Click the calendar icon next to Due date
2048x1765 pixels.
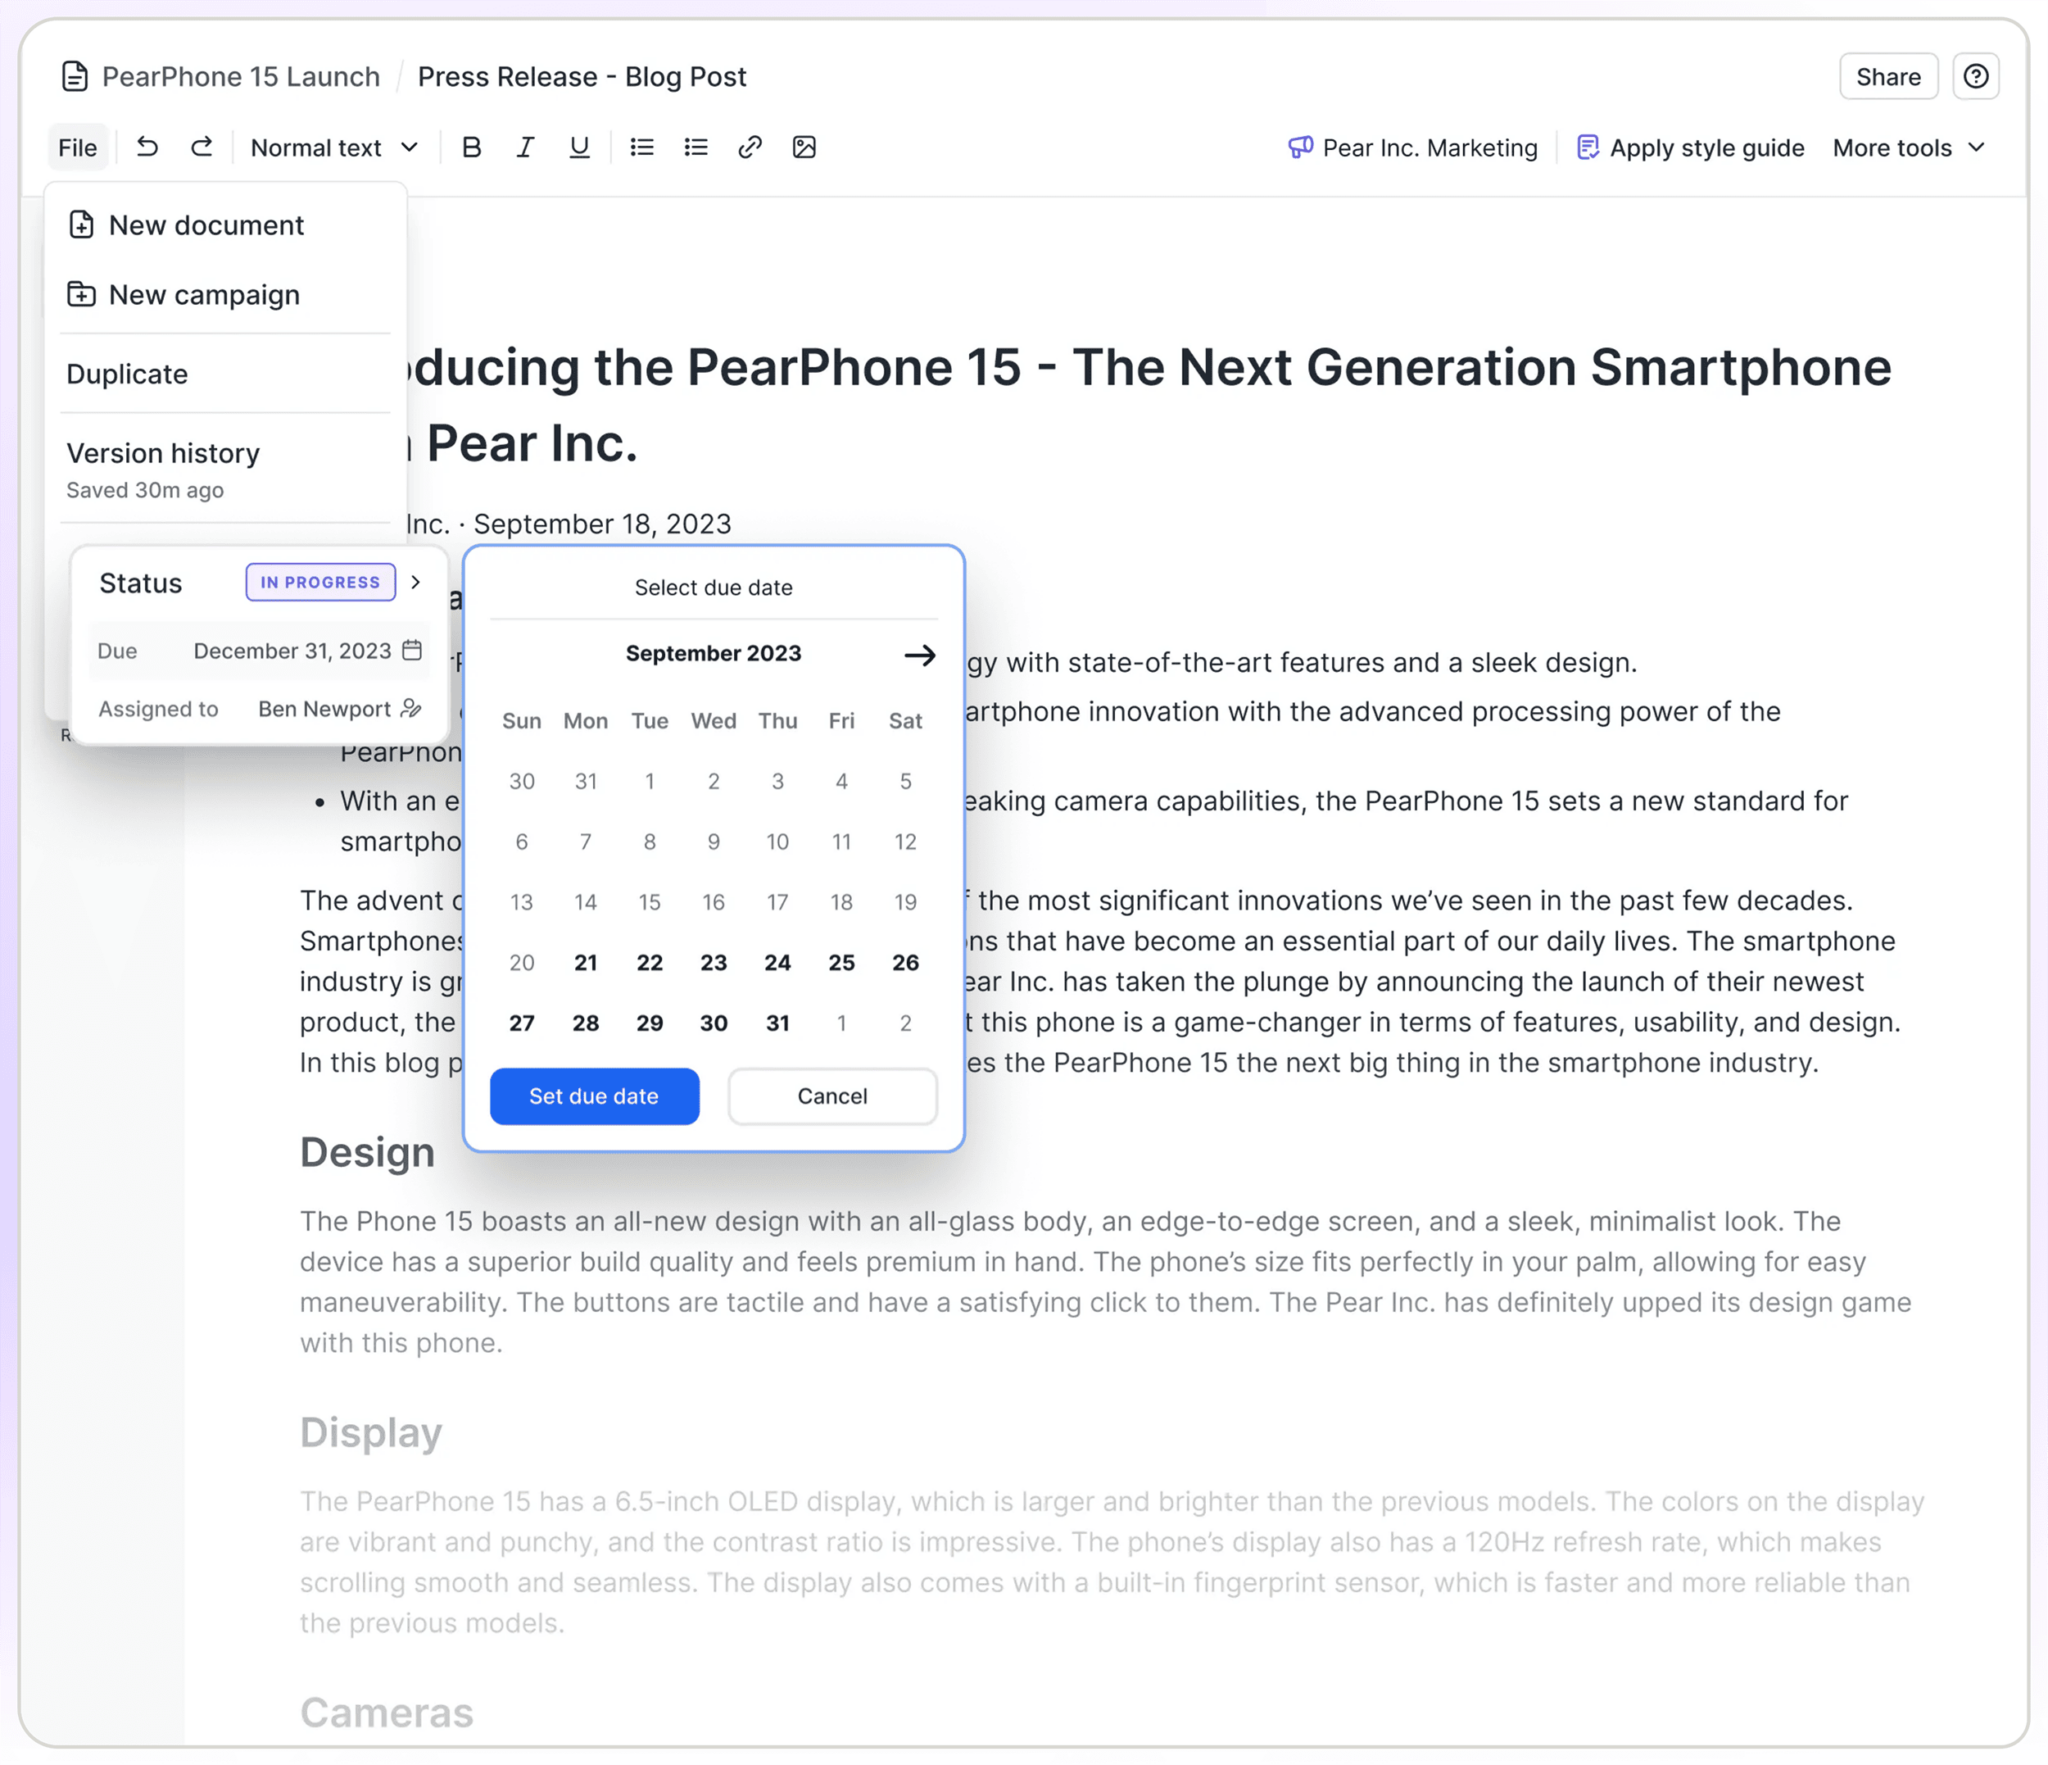(x=411, y=650)
